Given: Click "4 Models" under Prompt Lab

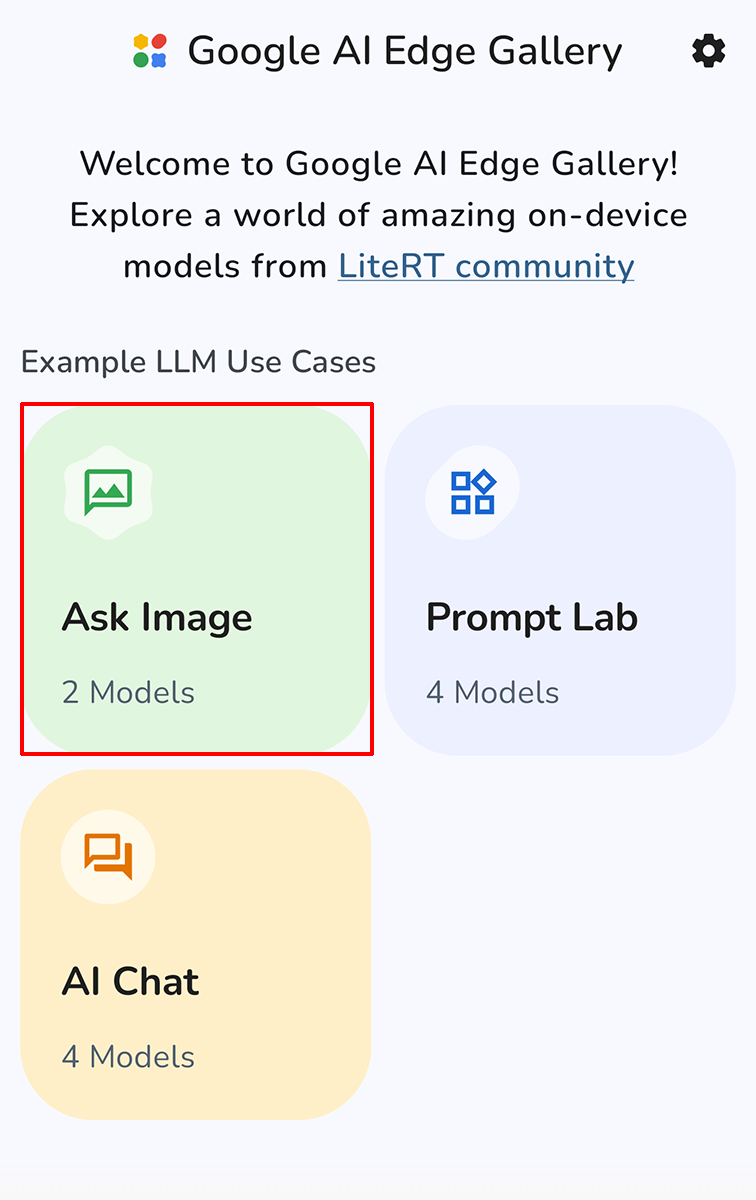Looking at the screenshot, I should click(x=492, y=692).
